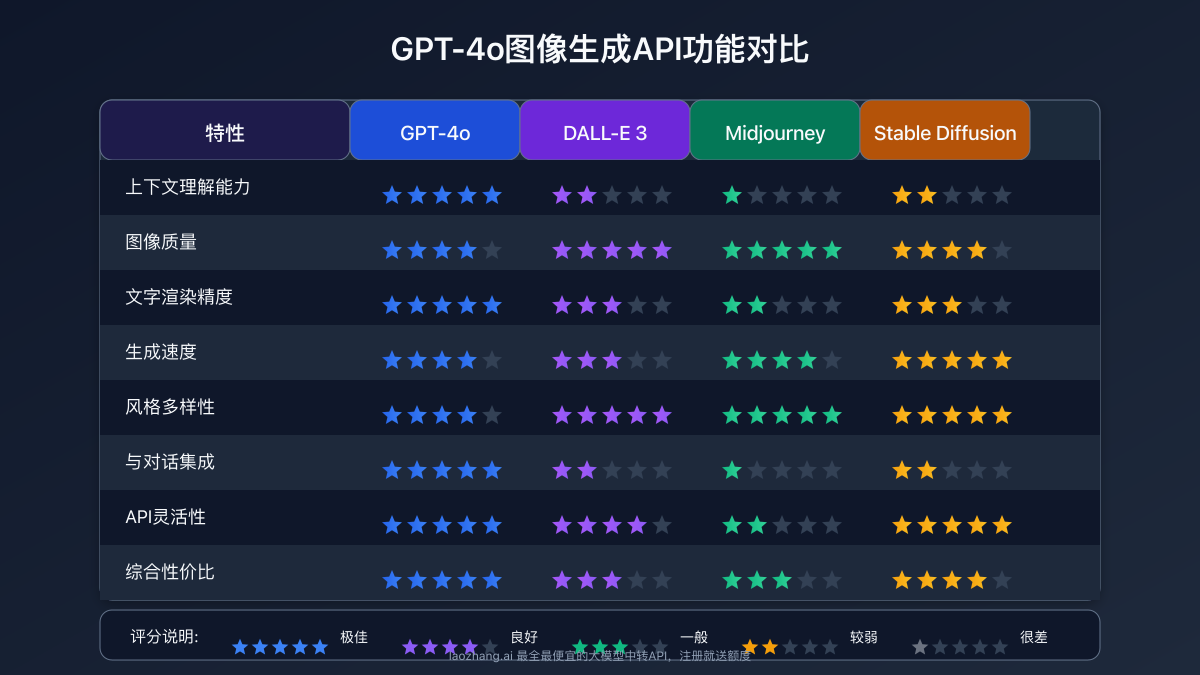Click Stable Diffusion star rating for 上下文理解能力
This screenshot has height=675, width=1200.
[952, 195]
